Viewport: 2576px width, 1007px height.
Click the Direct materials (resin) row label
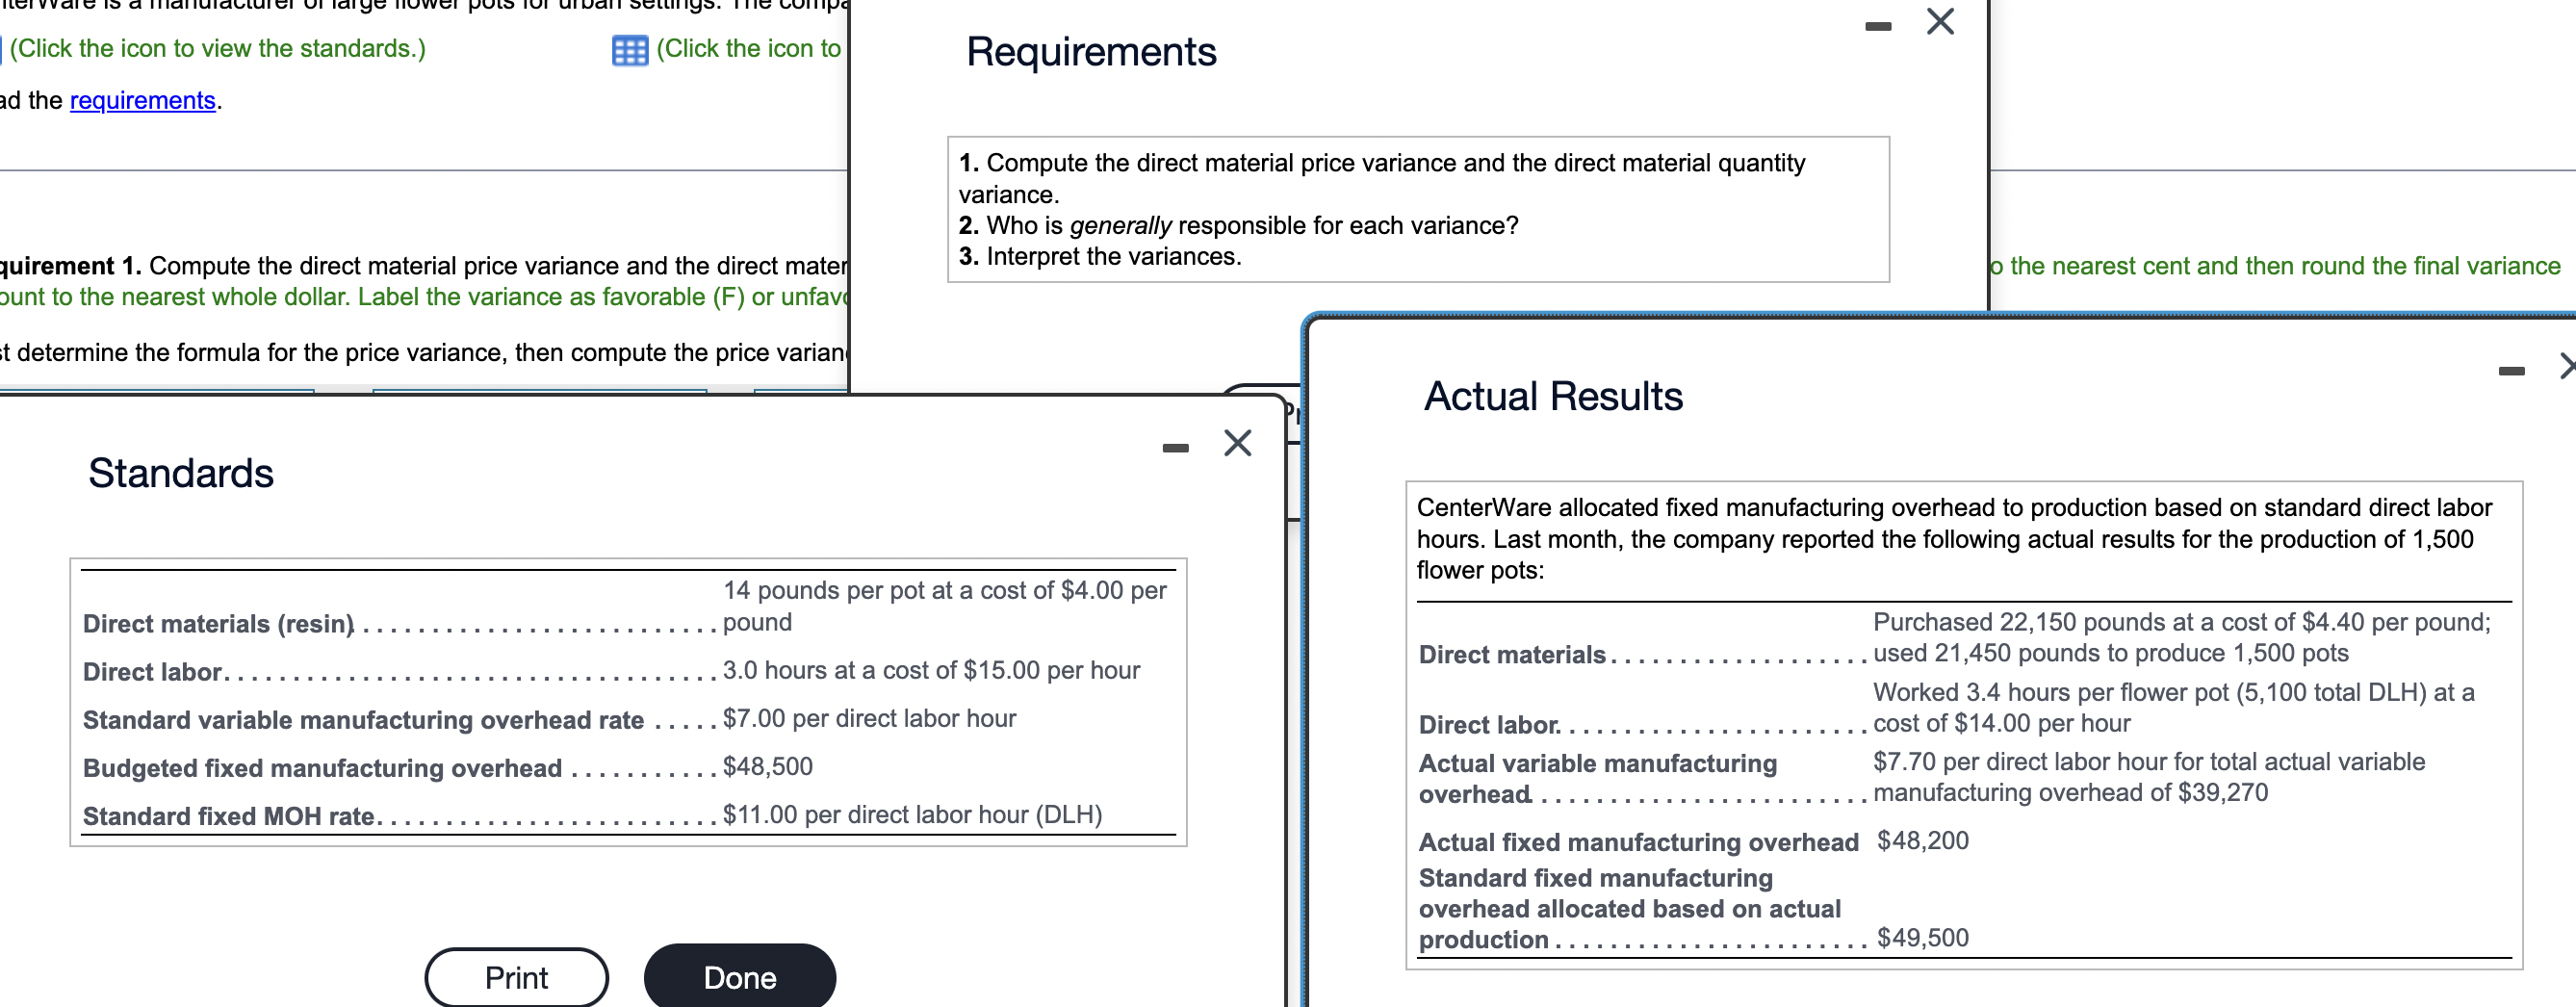pyautogui.click(x=219, y=623)
